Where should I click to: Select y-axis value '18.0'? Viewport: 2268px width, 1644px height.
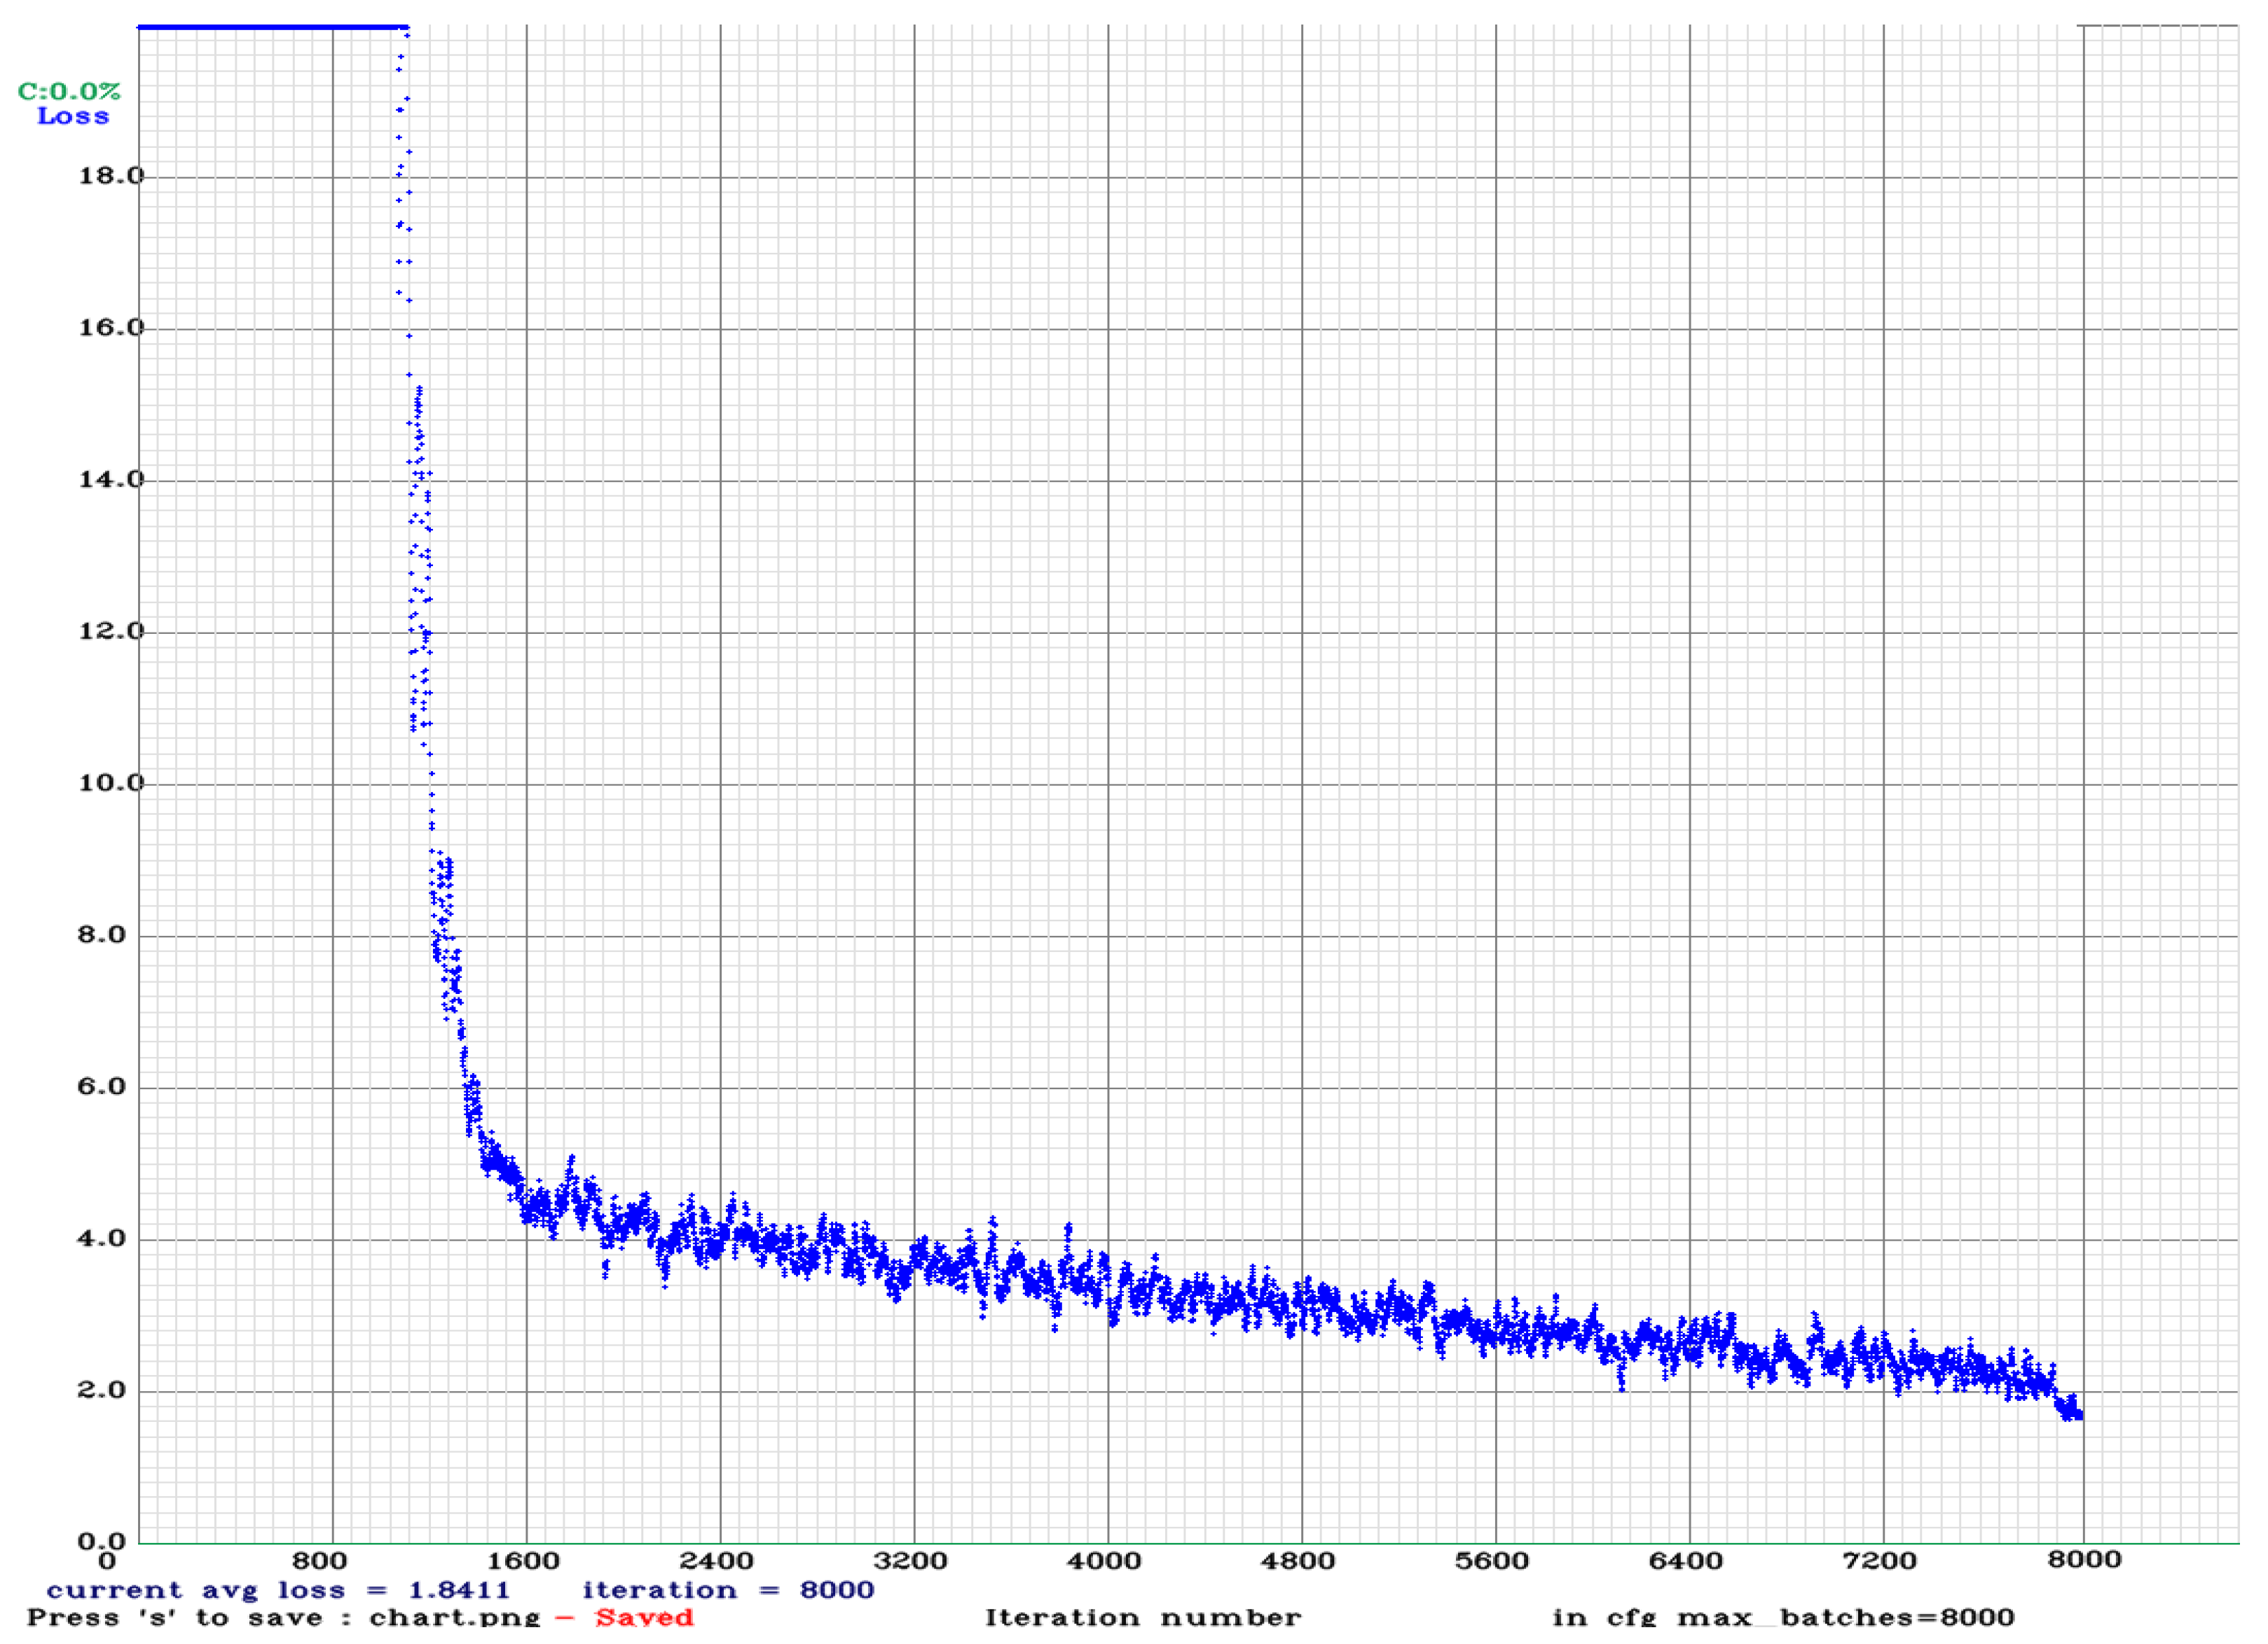click(x=111, y=176)
